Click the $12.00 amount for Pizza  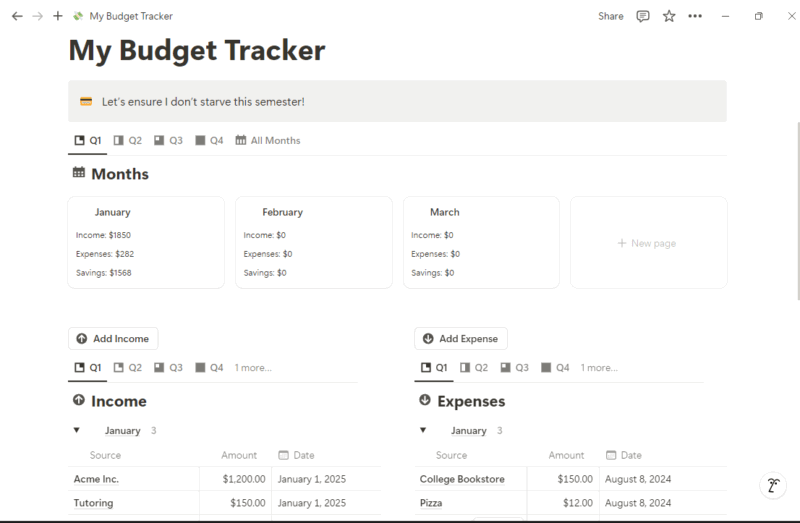point(563,503)
